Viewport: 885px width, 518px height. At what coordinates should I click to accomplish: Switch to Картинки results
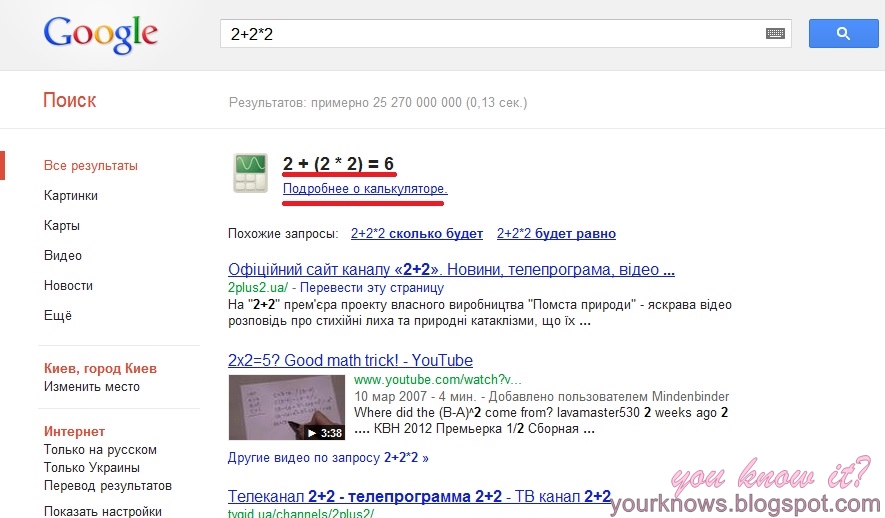pos(71,196)
